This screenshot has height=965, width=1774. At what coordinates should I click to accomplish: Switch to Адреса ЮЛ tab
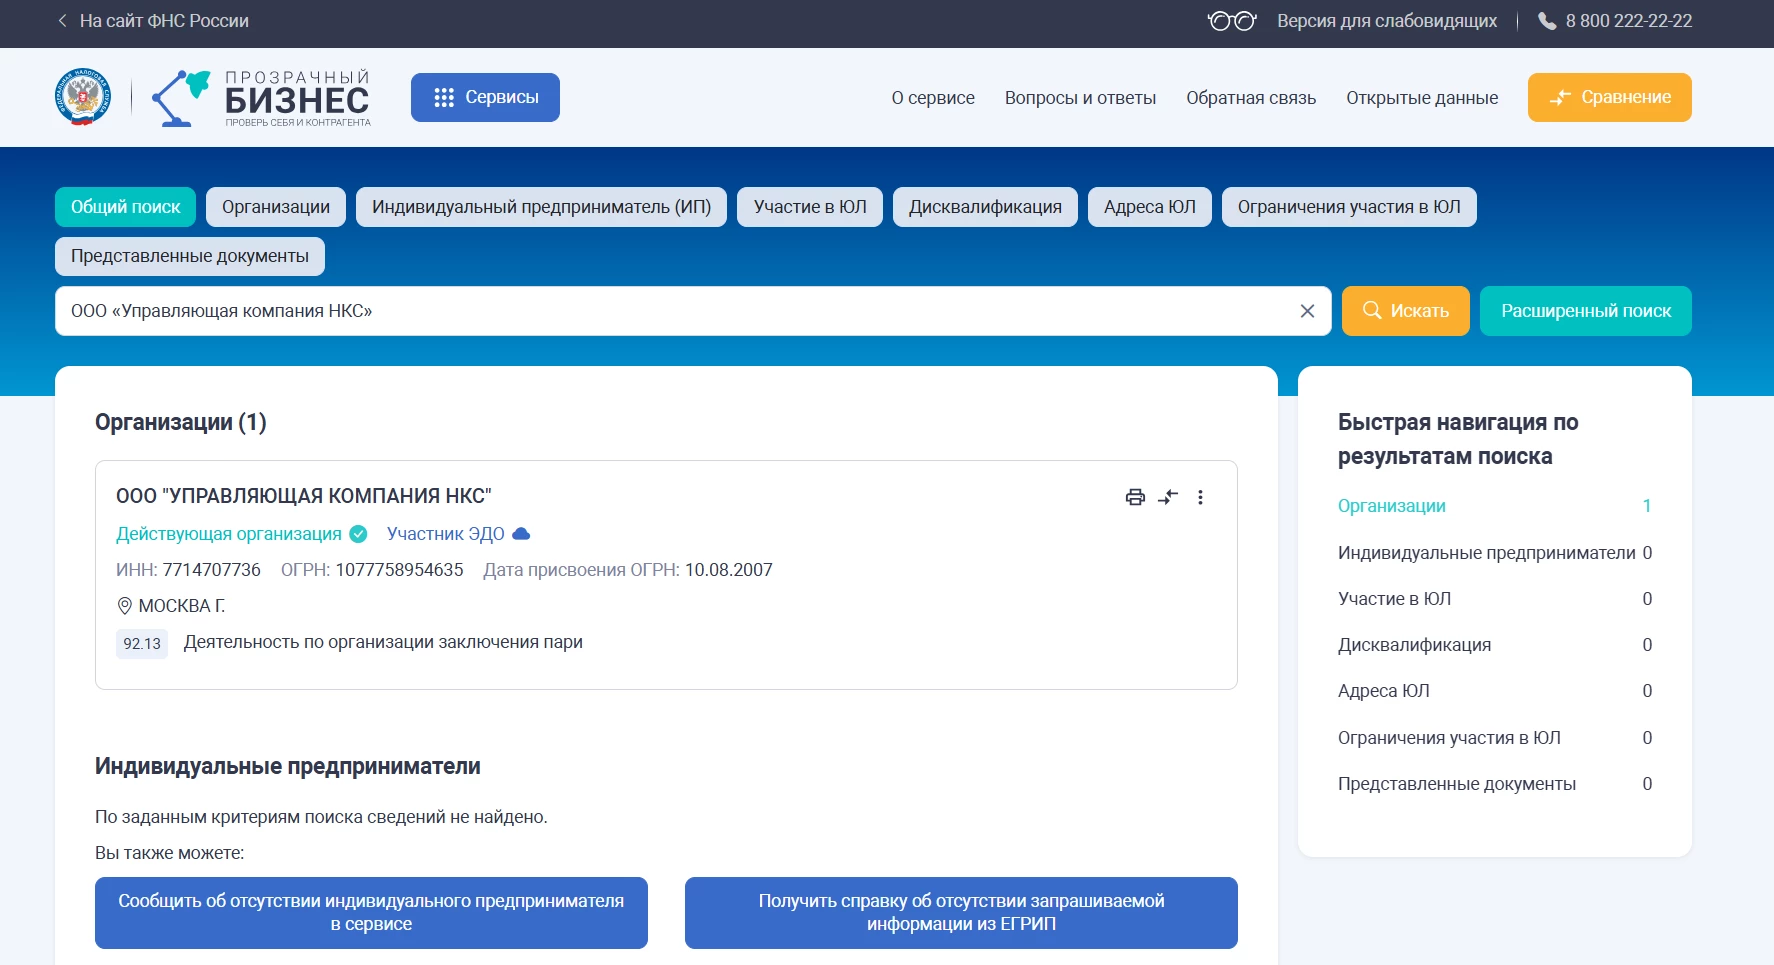[1150, 207]
